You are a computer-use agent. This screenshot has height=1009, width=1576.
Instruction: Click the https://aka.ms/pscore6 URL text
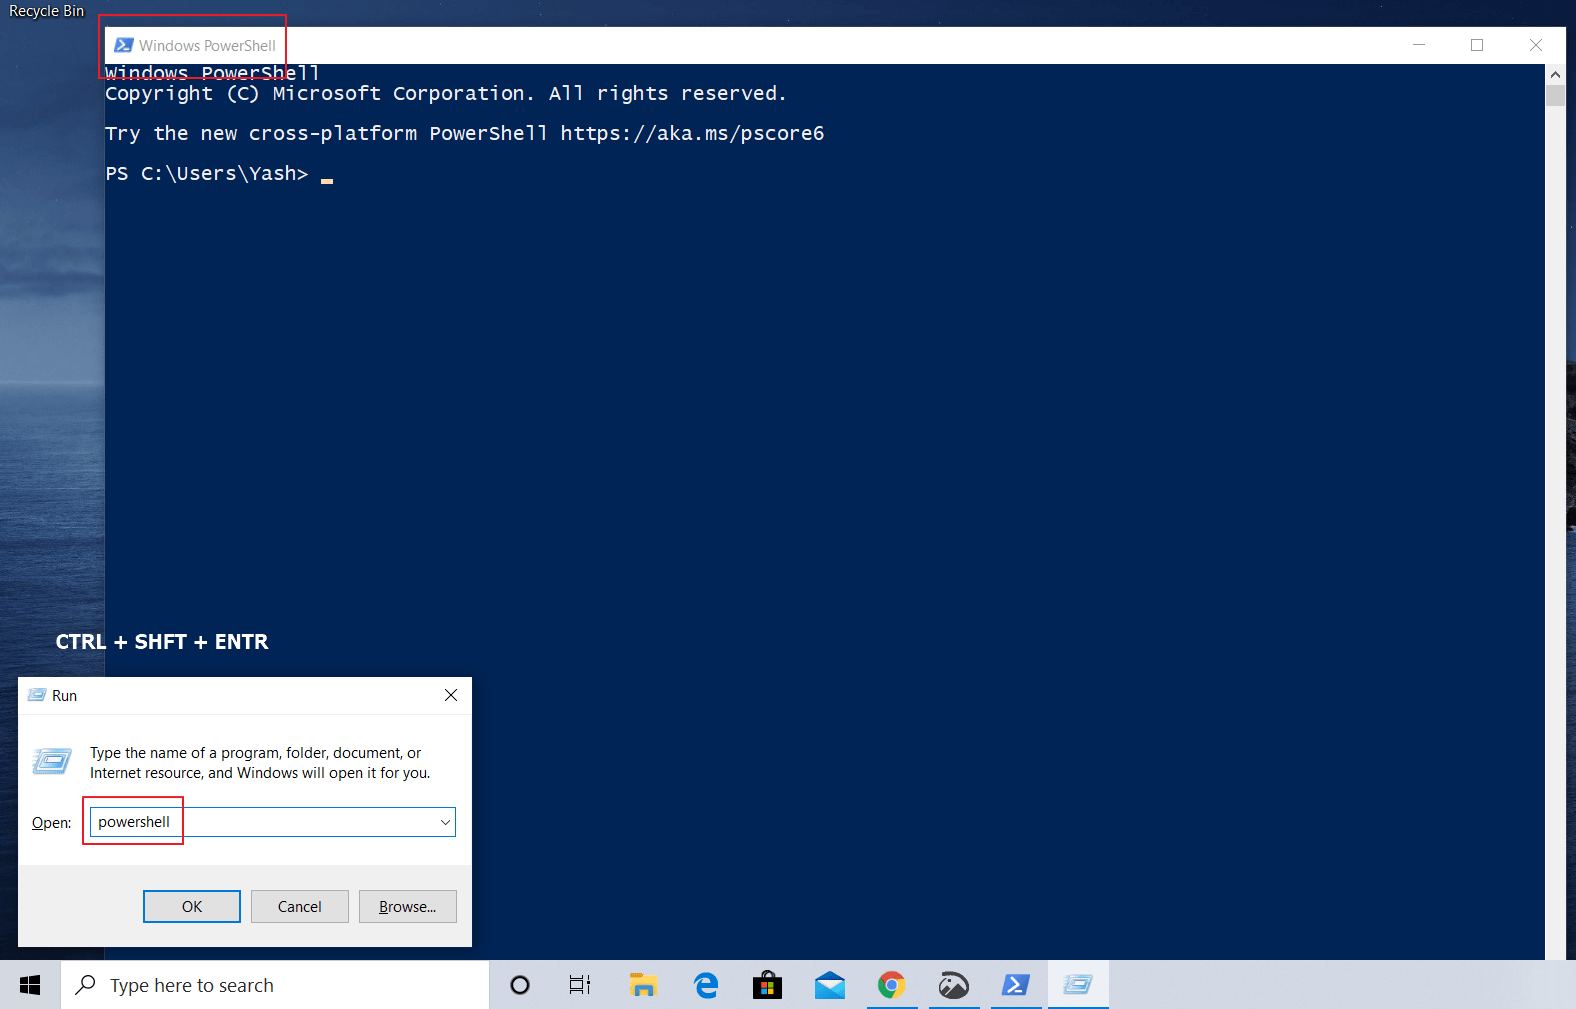[692, 133]
